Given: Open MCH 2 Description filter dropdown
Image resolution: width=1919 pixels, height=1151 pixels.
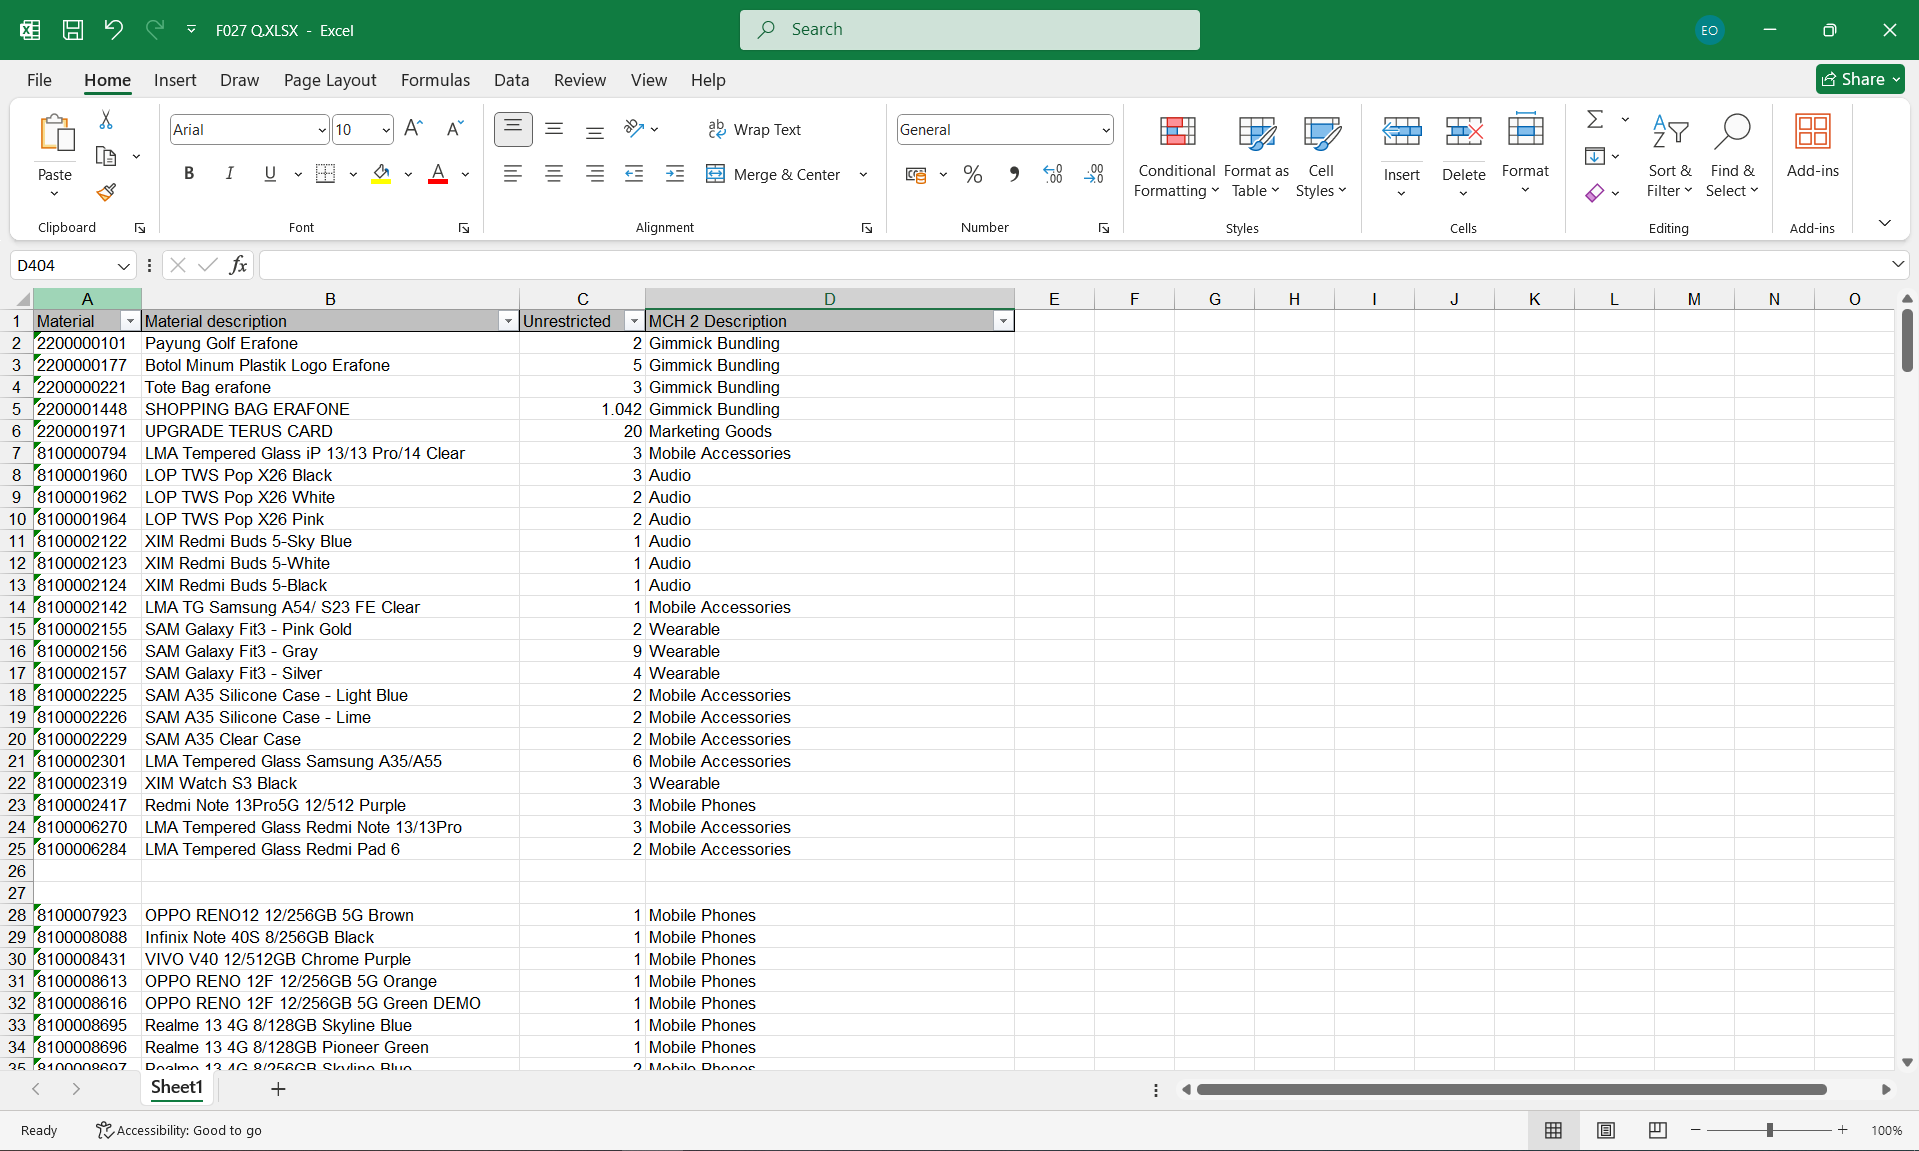Looking at the screenshot, I should 1002,321.
